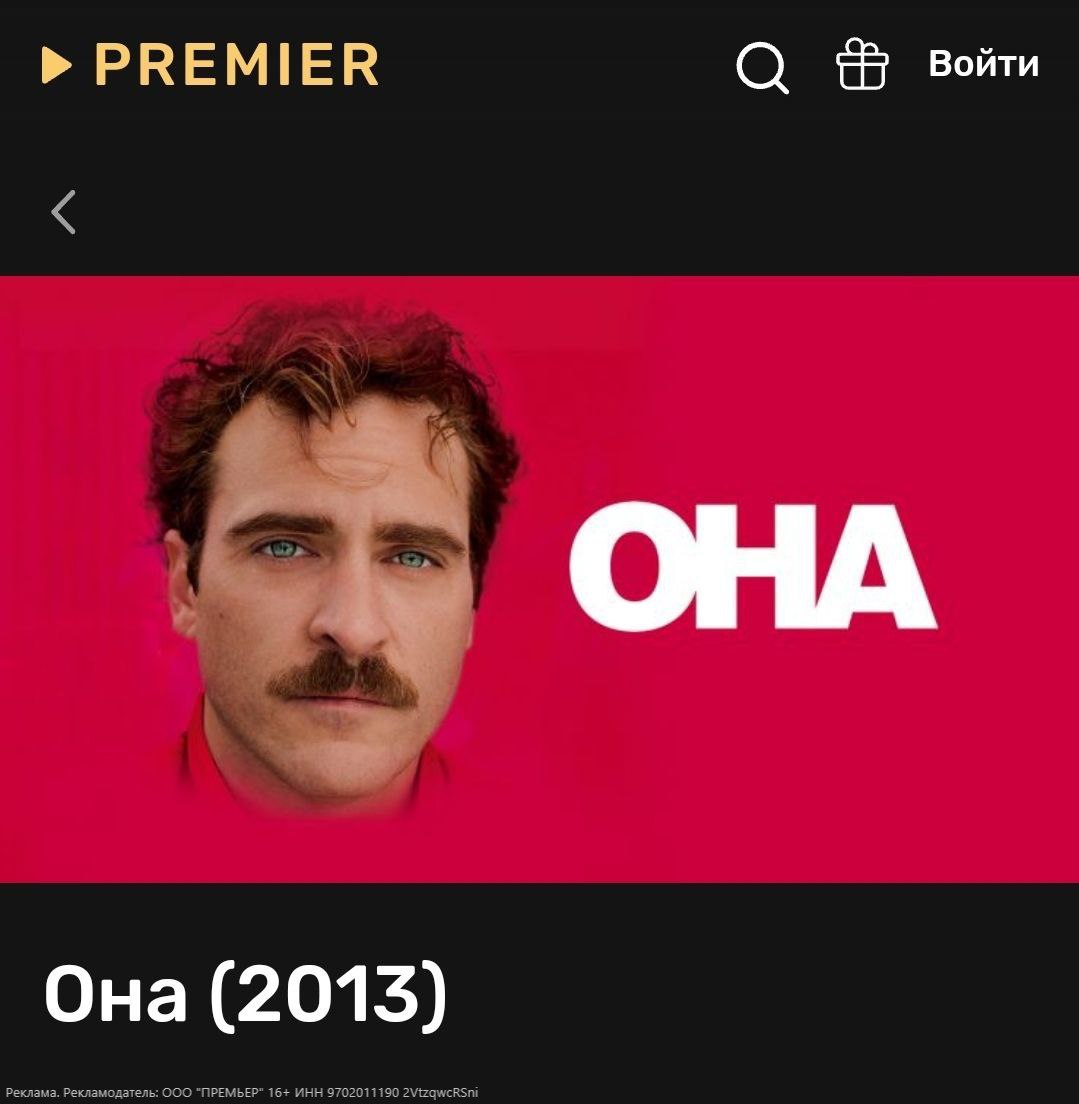The image size is (1079, 1104).
Task: Go back using the left chevron
Action: click(63, 212)
